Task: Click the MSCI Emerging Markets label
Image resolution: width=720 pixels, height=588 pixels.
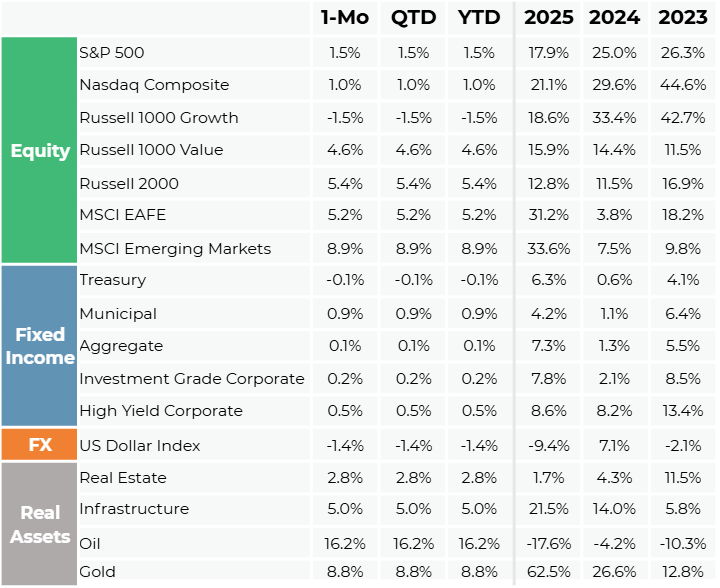Action: (175, 248)
